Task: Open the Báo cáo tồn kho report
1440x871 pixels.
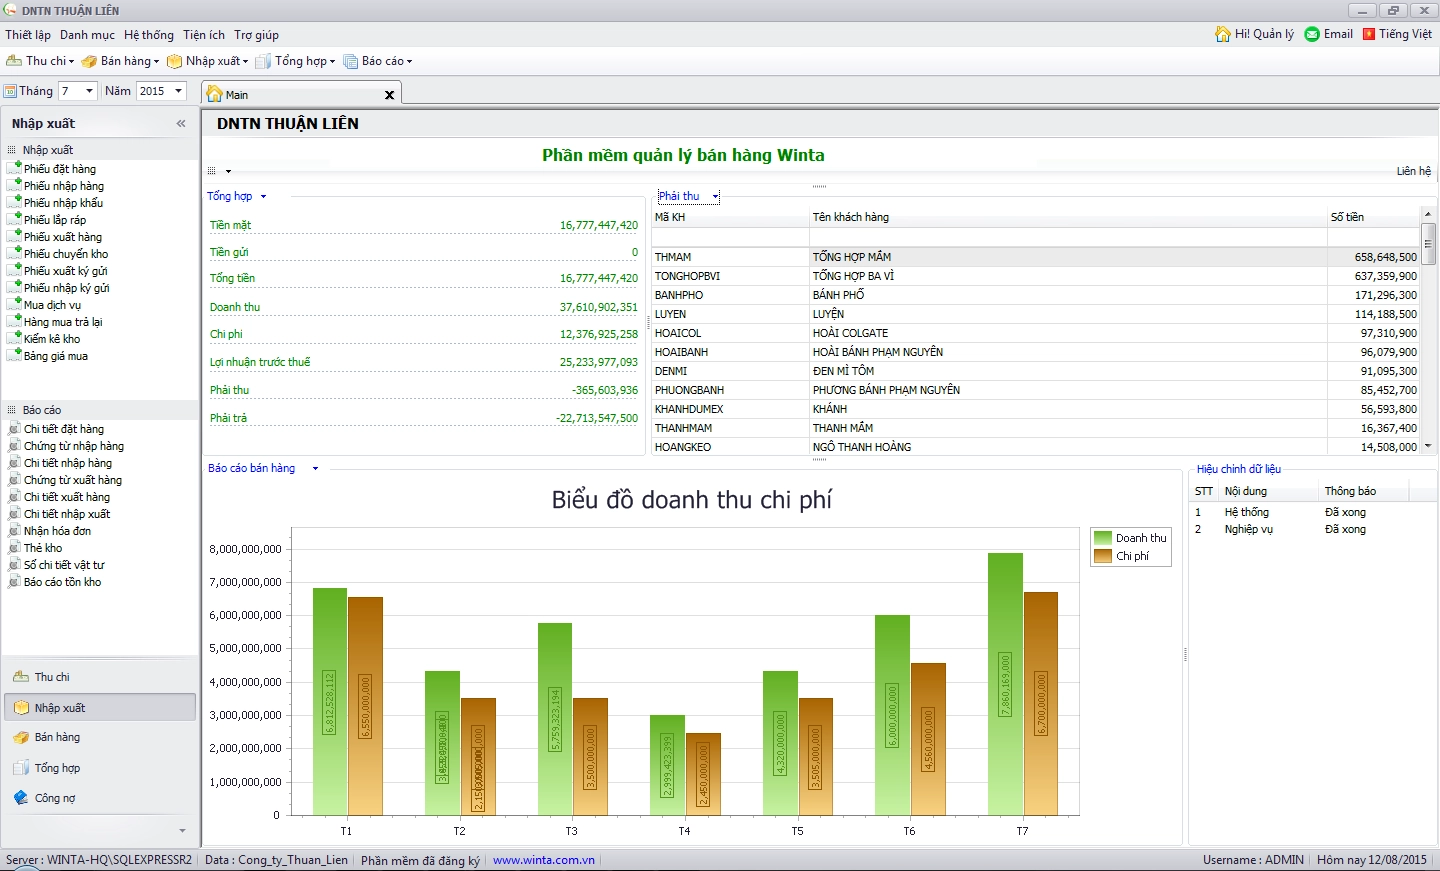Action: (x=62, y=582)
